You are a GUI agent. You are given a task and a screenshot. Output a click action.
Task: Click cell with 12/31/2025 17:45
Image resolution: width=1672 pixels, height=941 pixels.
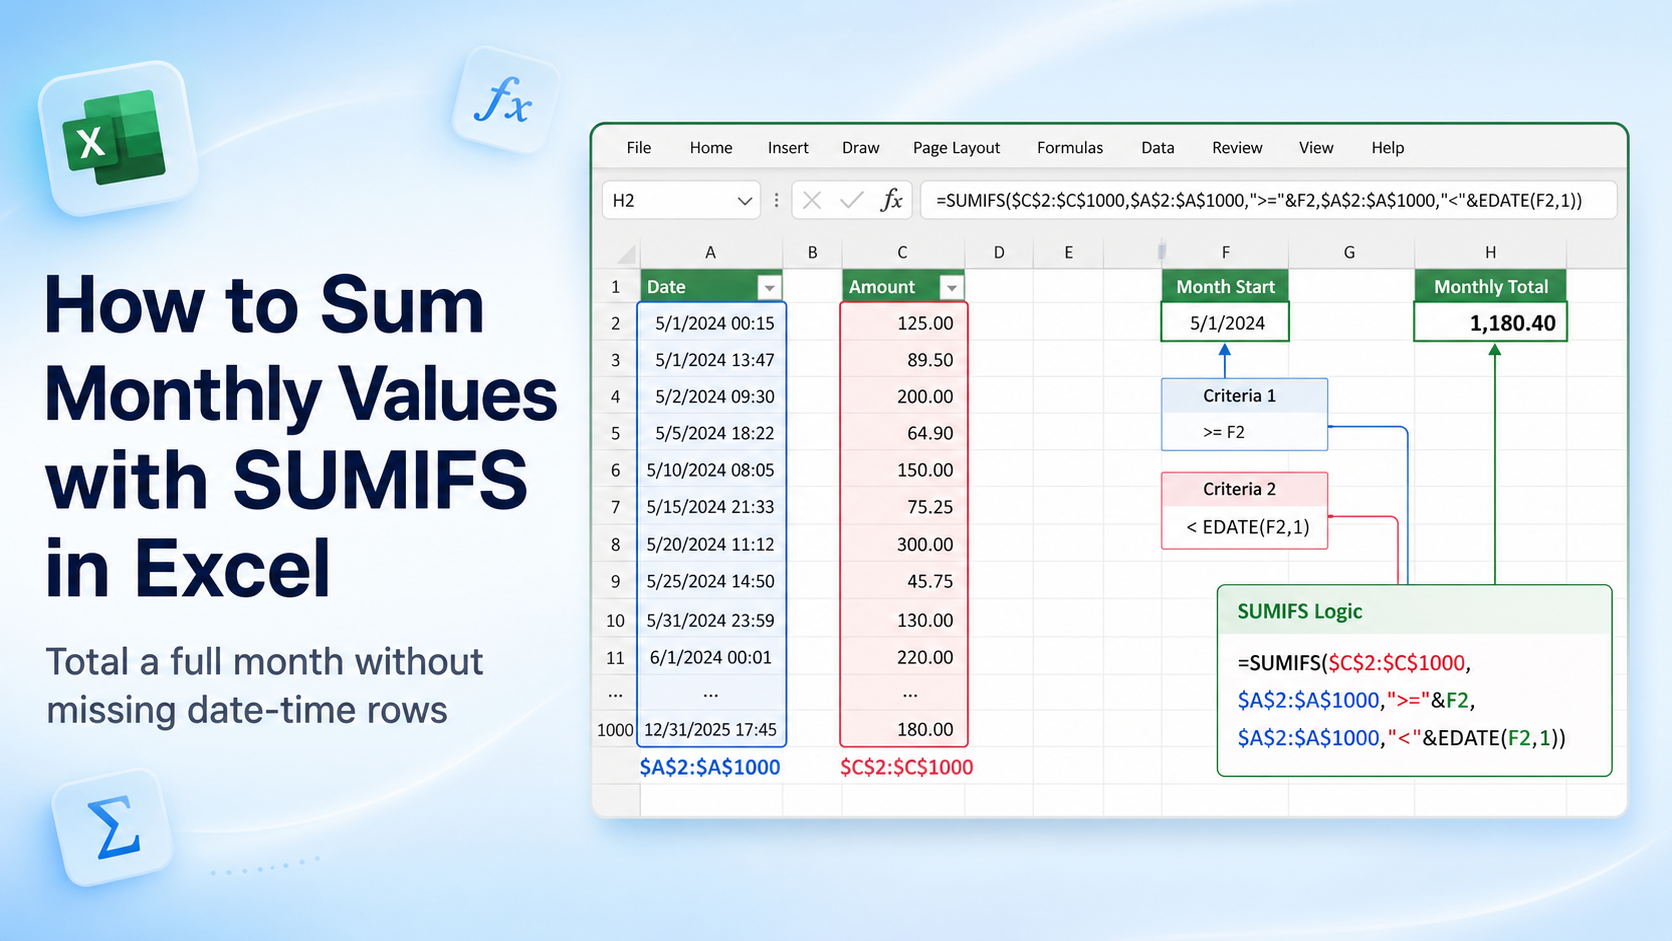click(x=712, y=730)
